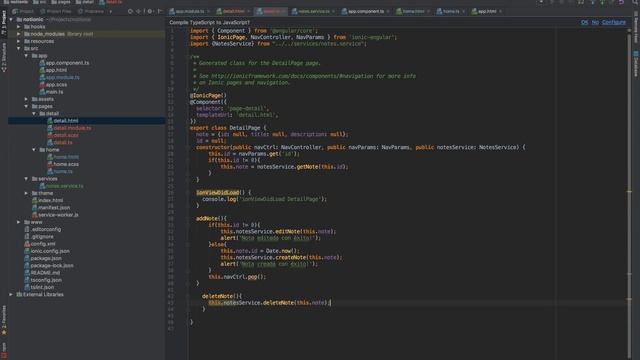Close the home.ts editor tab
640x360 pixels.
[464, 11]
